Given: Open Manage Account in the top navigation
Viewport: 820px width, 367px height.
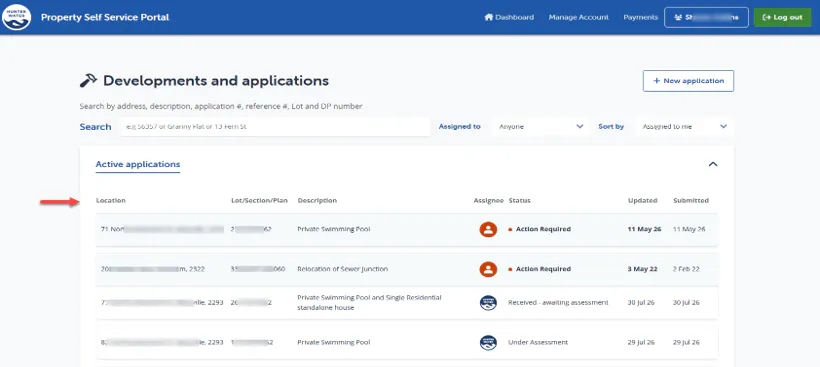Looking at the screenshot, I should (578, 17).
